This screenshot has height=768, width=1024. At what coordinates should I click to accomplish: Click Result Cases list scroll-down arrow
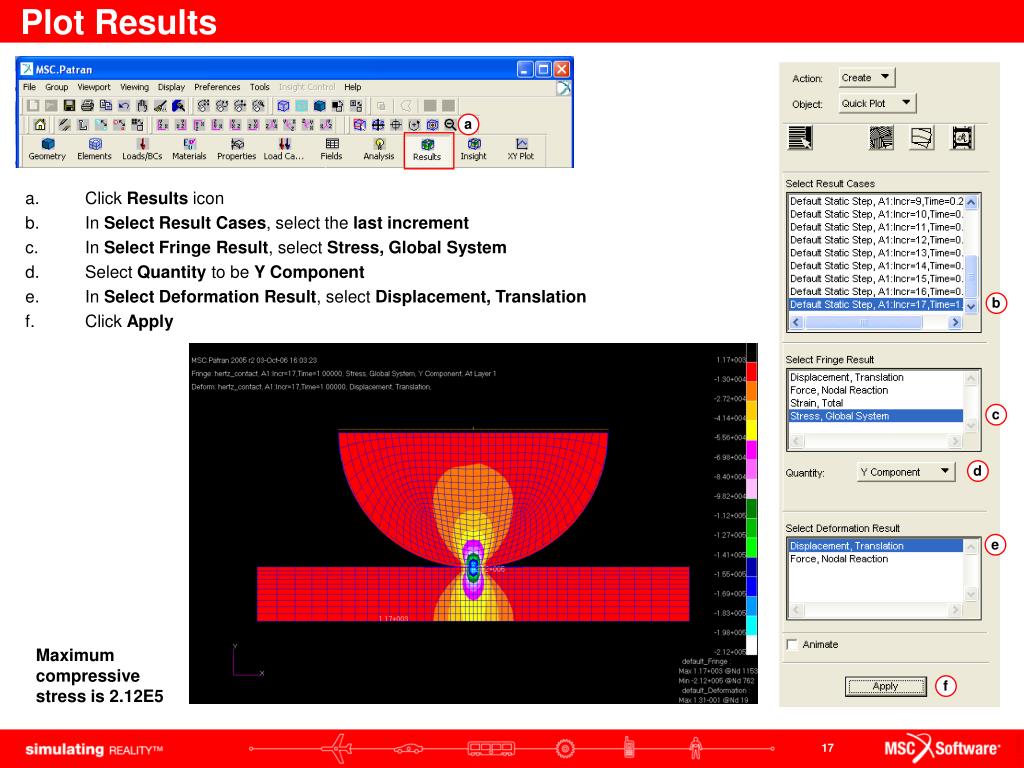pyautogui.click(x=971, y=306)
